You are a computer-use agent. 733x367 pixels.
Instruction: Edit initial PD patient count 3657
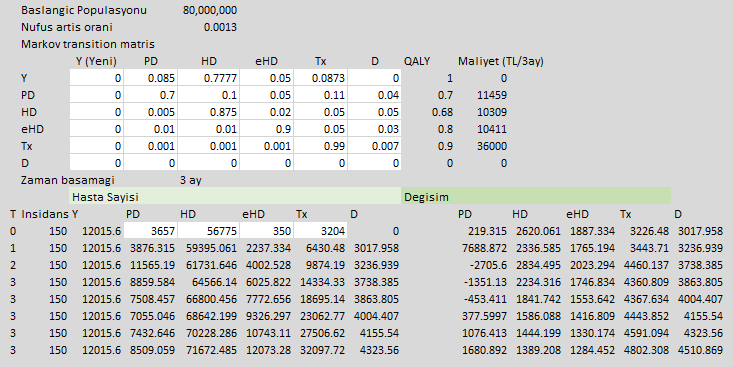pyautogui.click(x=151, y=231)
